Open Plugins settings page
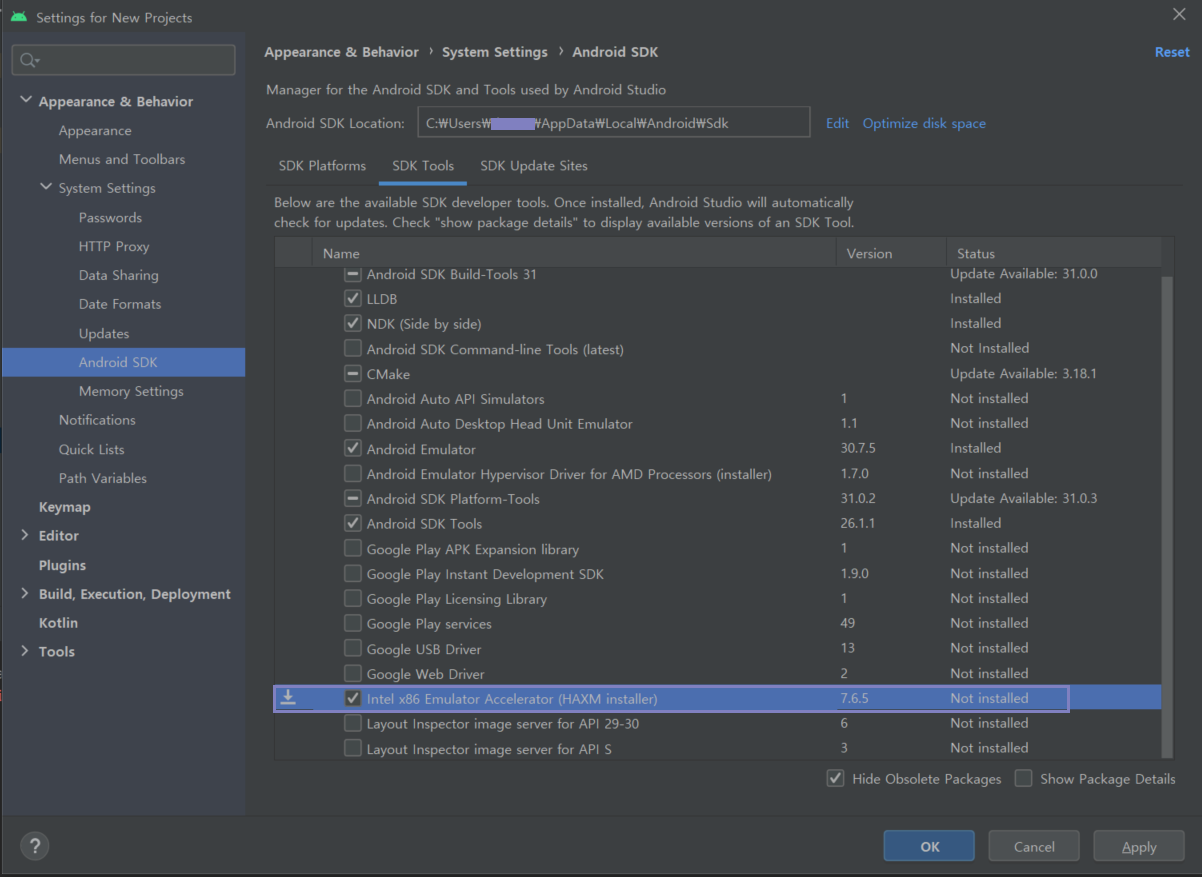Screen dimensions: 1202x877 (62, 565)
